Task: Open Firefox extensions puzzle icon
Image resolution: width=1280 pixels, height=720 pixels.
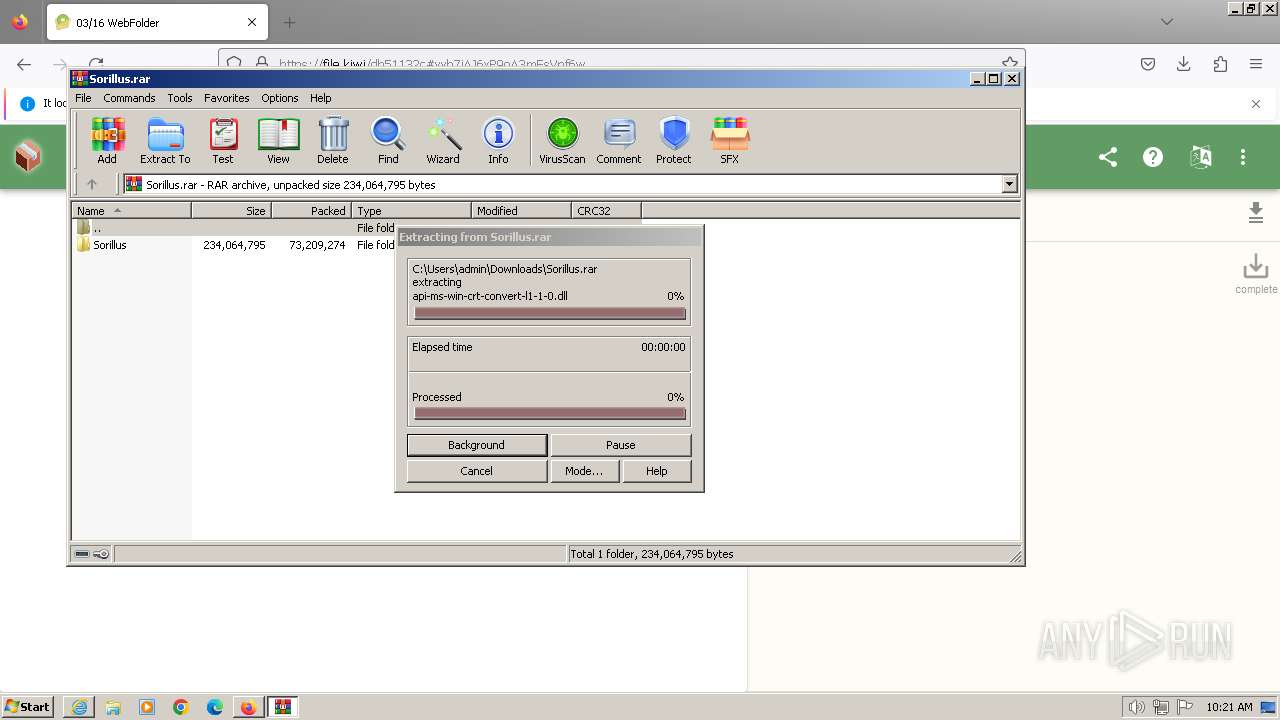Action: tap(1220, 64)
